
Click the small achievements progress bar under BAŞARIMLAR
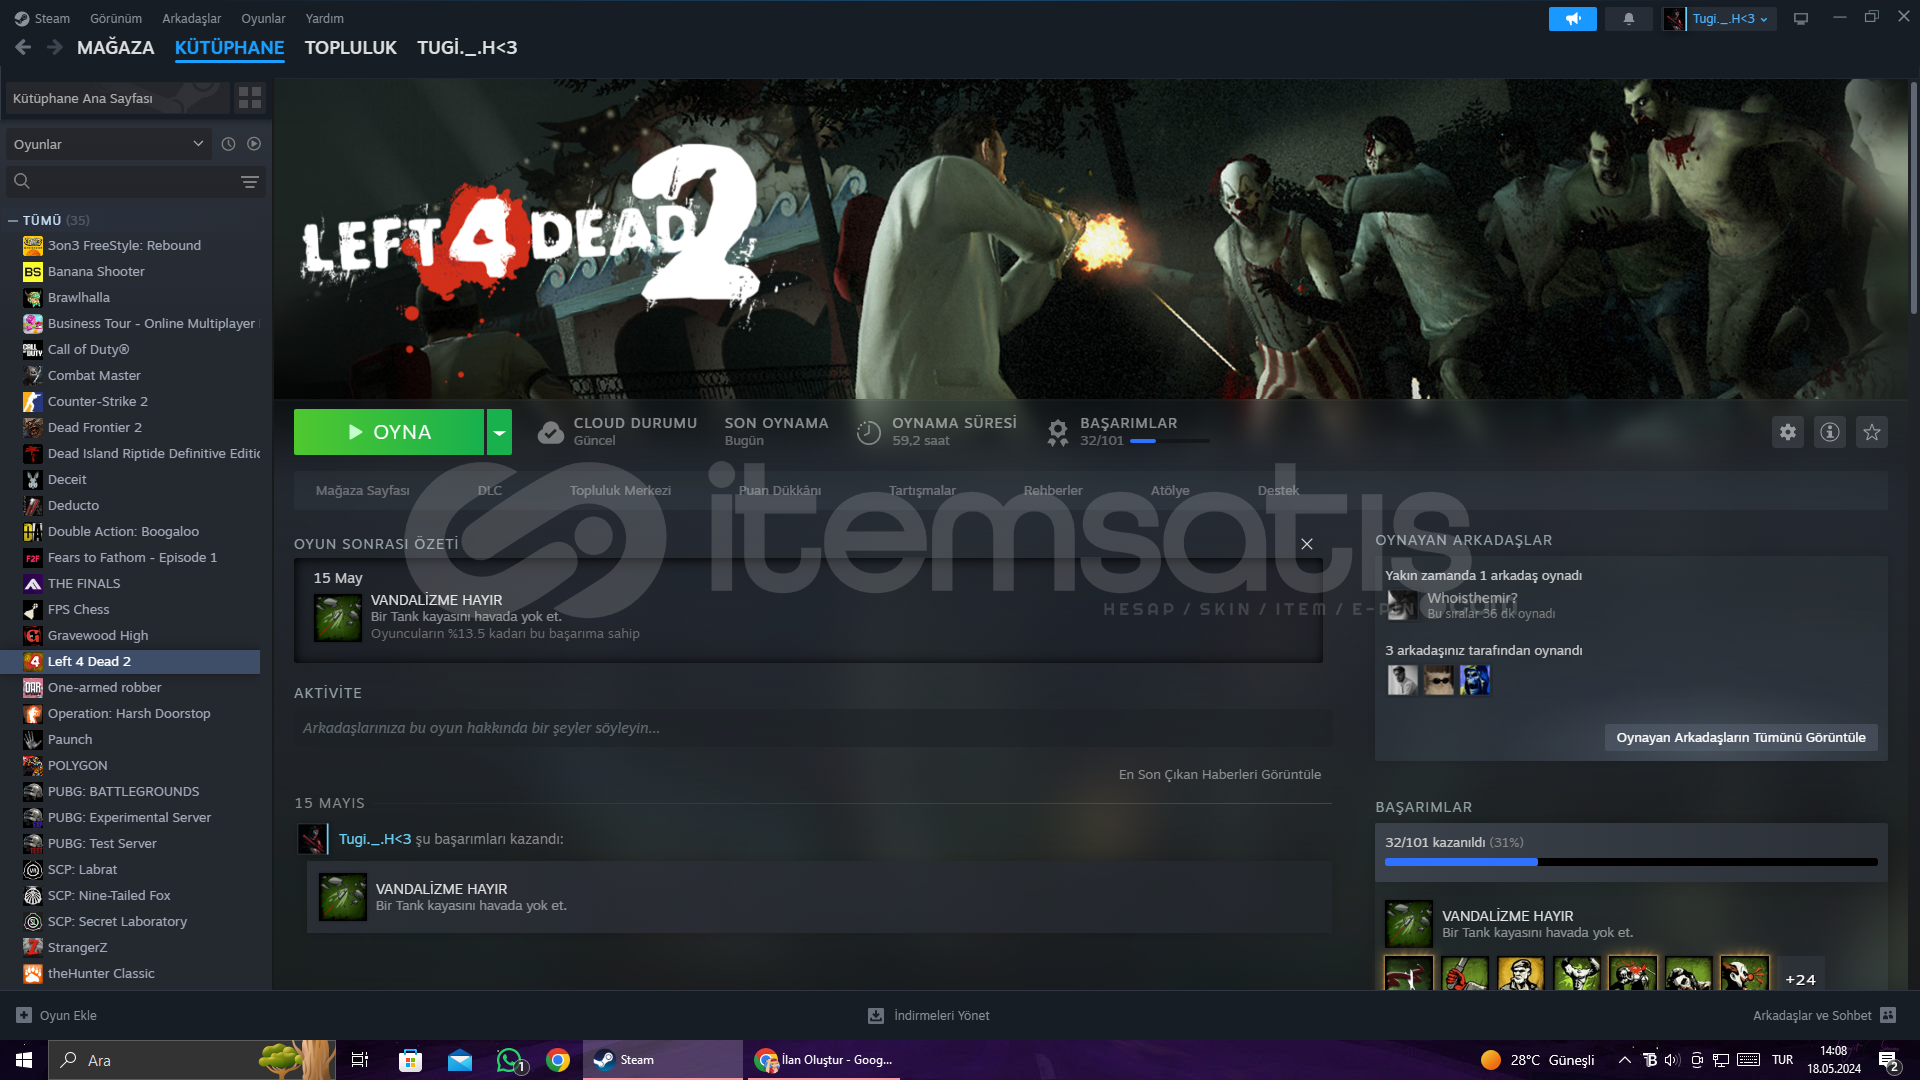click(x=1169, y=441)
